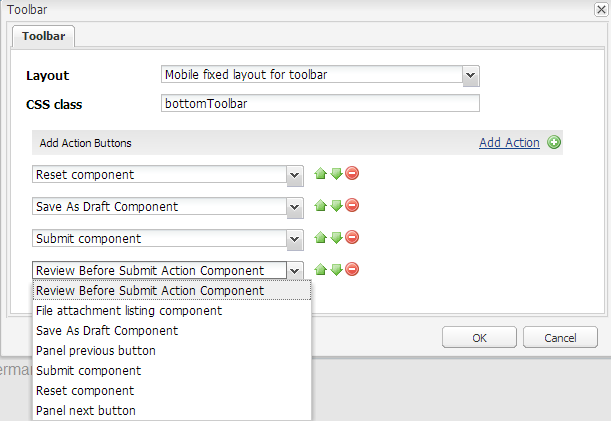The width and height of the screenshot is (611, 421).
Task: Remove the Reset component action row
Action: pos(352,174)
